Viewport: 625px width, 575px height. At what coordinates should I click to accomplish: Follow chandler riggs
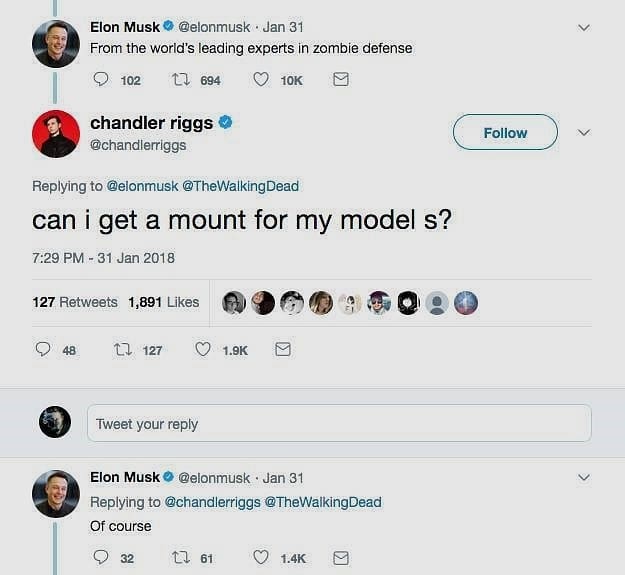click(505, 133)
